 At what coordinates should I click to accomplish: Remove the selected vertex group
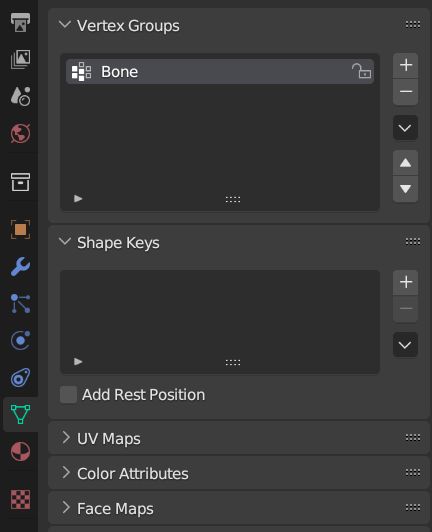(406, 92)
